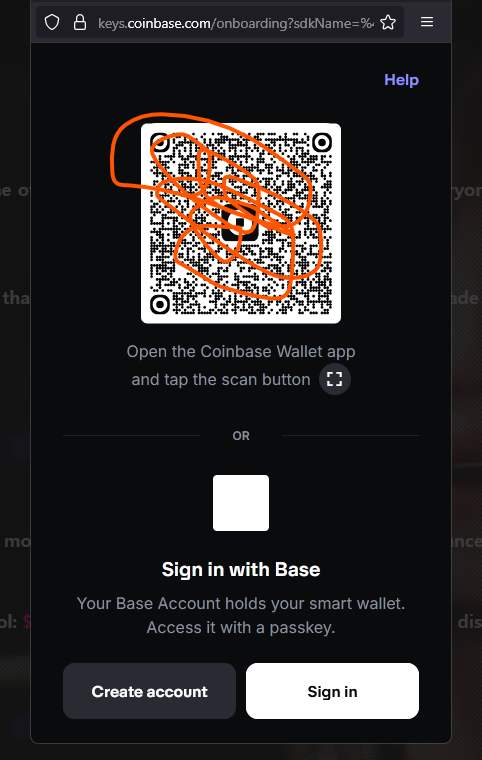Click the top-right QR finder marker
482x760 pixels.
[x=322, y=142]
